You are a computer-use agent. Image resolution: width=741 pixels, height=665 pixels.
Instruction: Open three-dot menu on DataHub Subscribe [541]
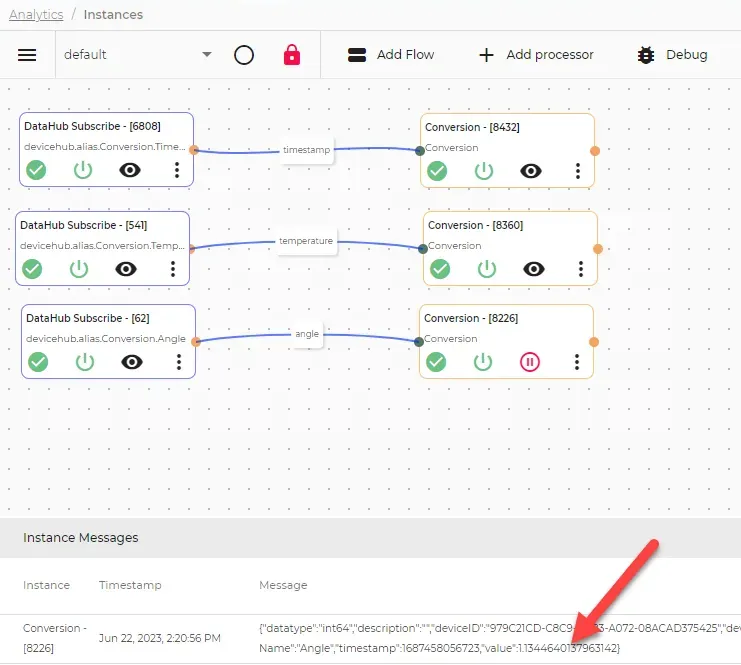coord(173,269)
